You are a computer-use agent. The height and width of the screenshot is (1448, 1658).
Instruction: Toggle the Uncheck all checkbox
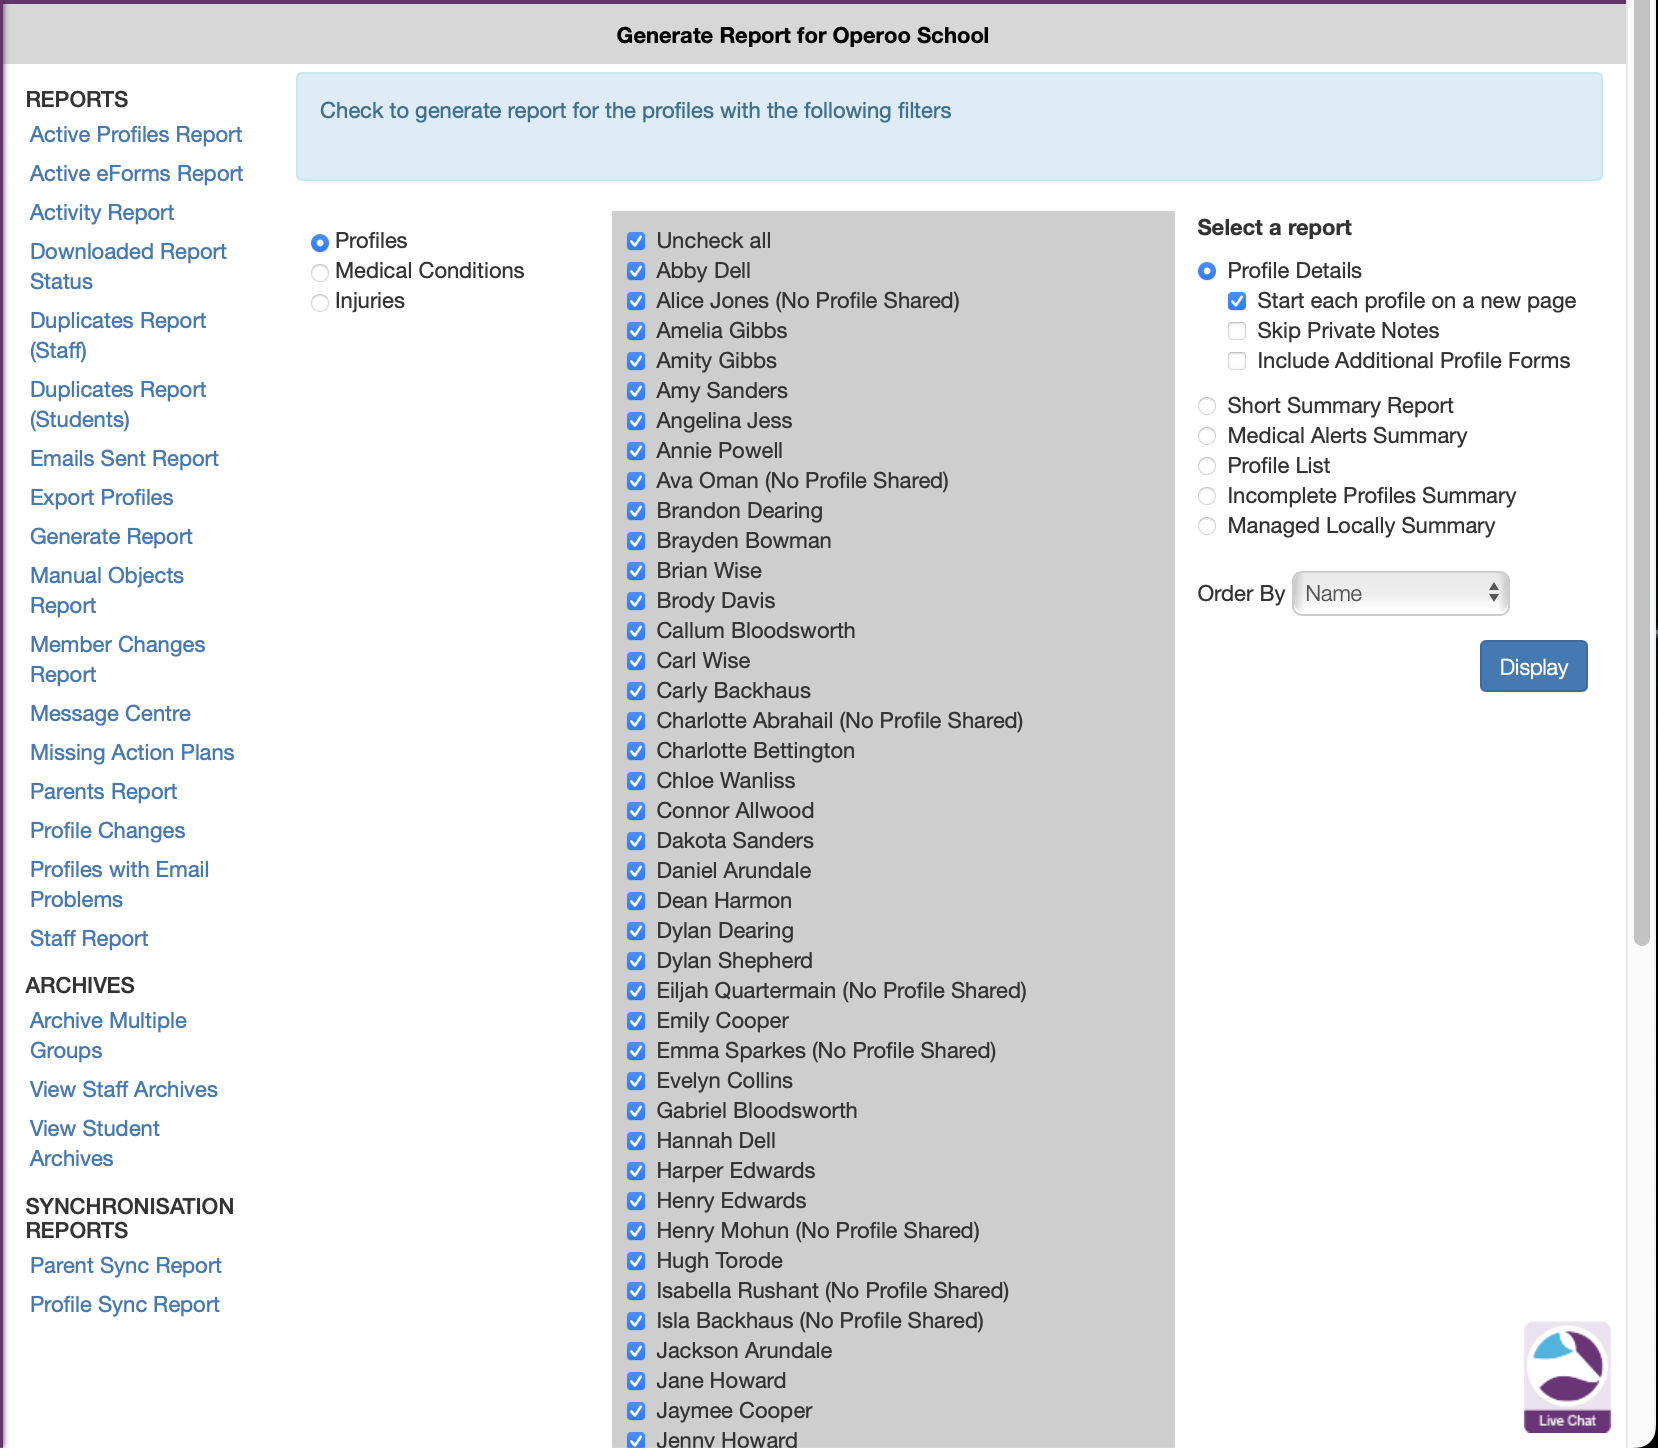click(636, 241)
